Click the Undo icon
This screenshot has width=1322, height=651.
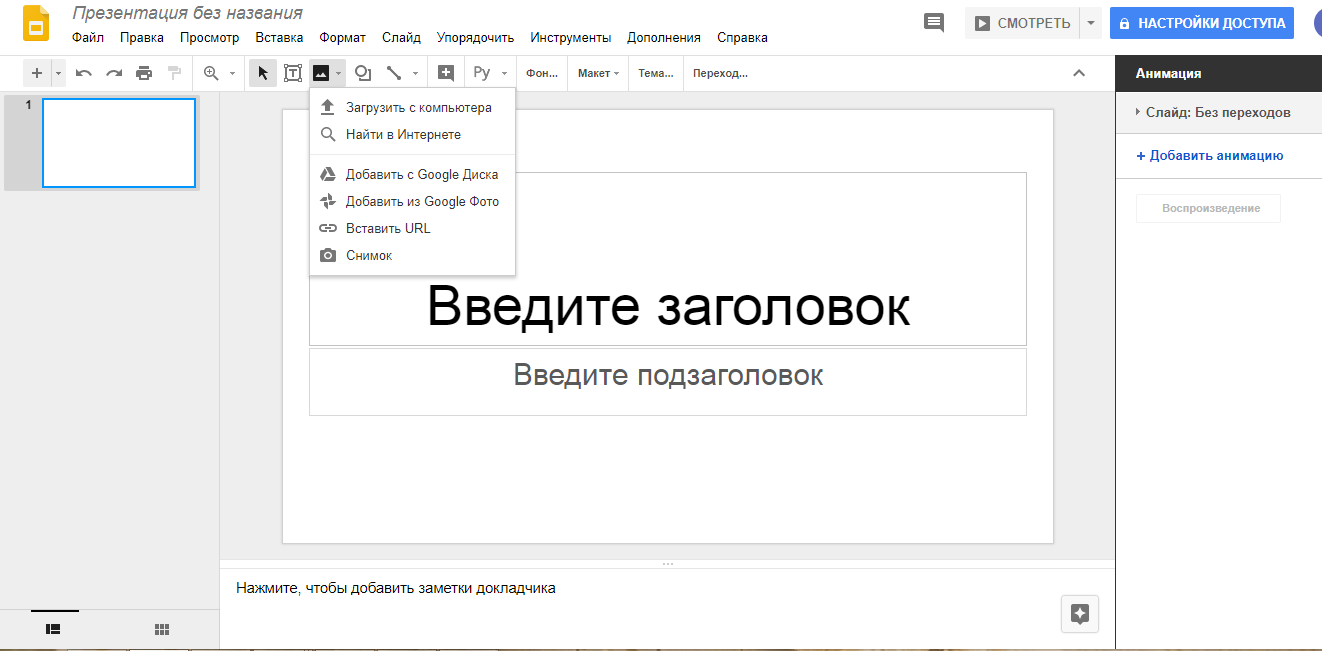(85, 72)
